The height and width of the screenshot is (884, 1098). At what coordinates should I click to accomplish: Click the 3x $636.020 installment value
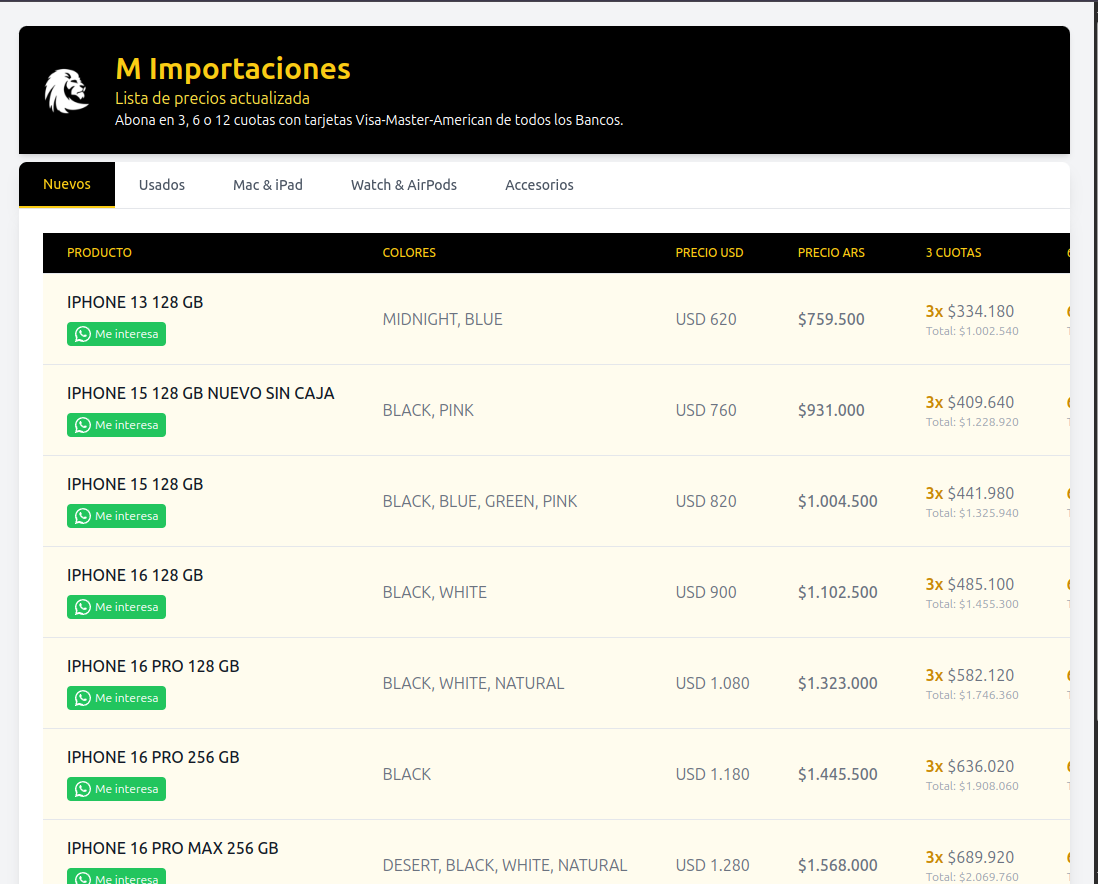970,767
